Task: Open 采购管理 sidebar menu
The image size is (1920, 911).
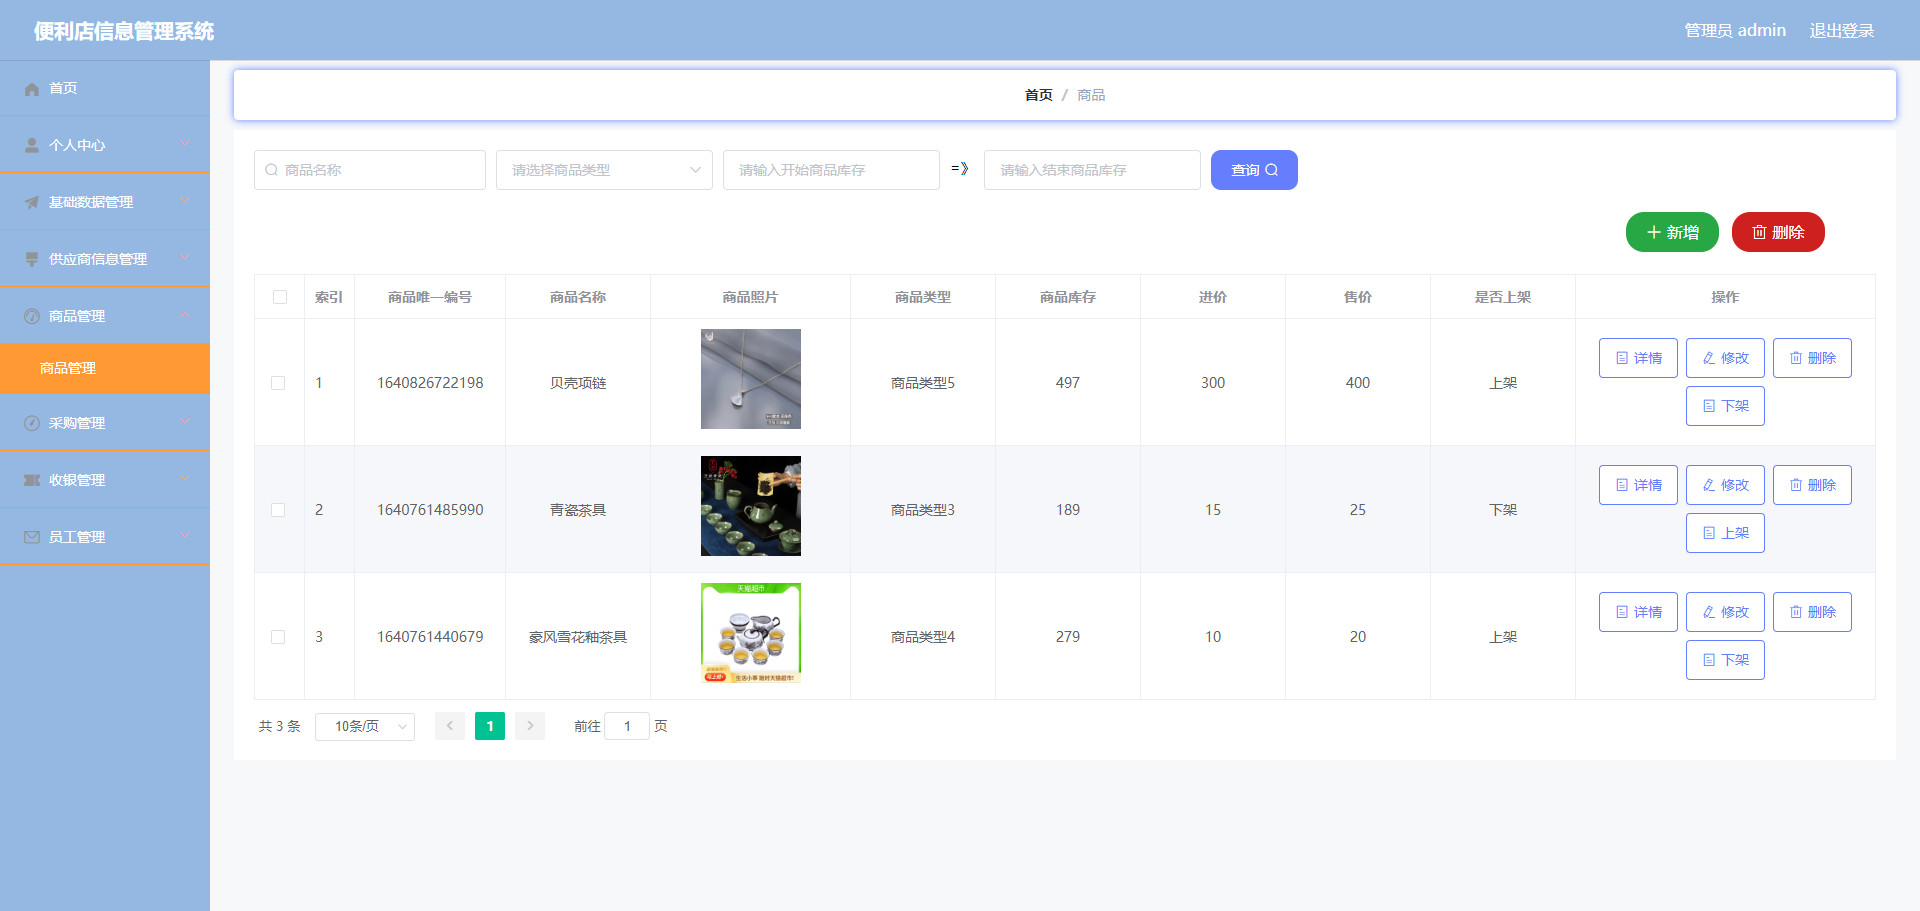Action: tap(105, 423)
